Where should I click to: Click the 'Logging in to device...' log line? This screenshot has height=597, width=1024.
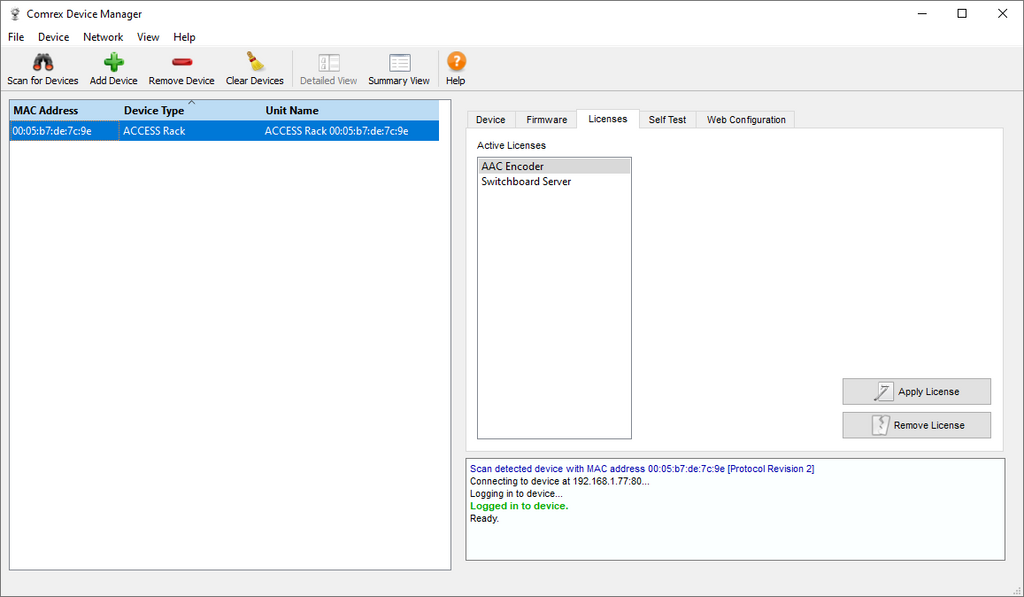pos(516,494)
